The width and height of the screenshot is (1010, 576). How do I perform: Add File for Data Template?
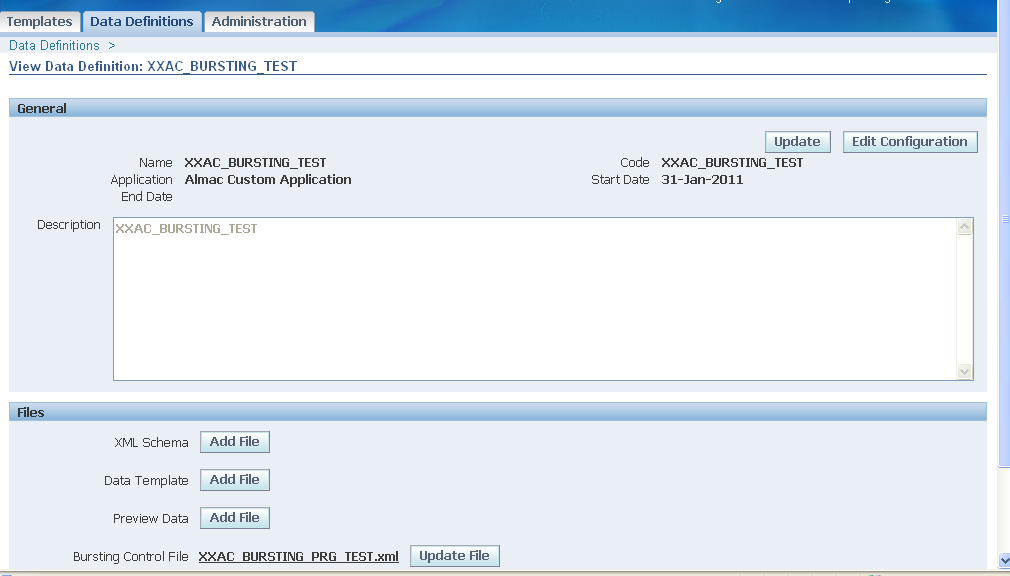[234, 480]
